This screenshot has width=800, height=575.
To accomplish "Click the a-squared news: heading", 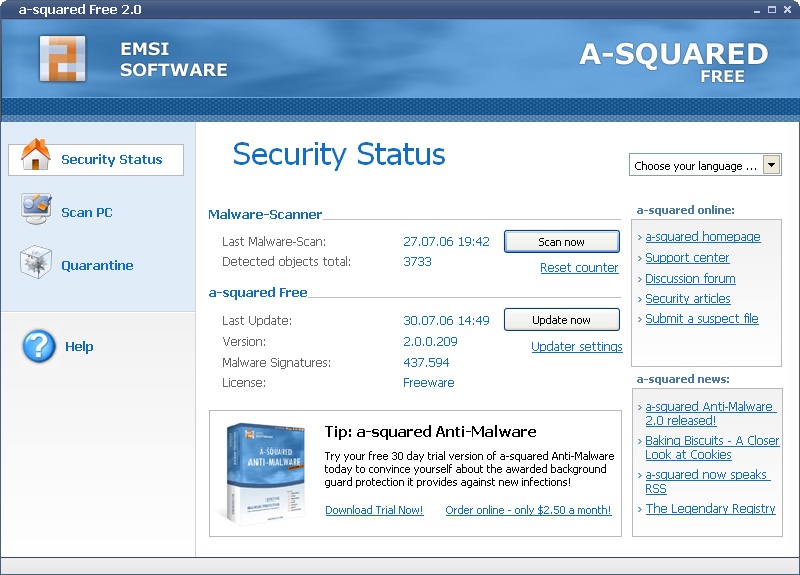I will click(x=683, y=379).
